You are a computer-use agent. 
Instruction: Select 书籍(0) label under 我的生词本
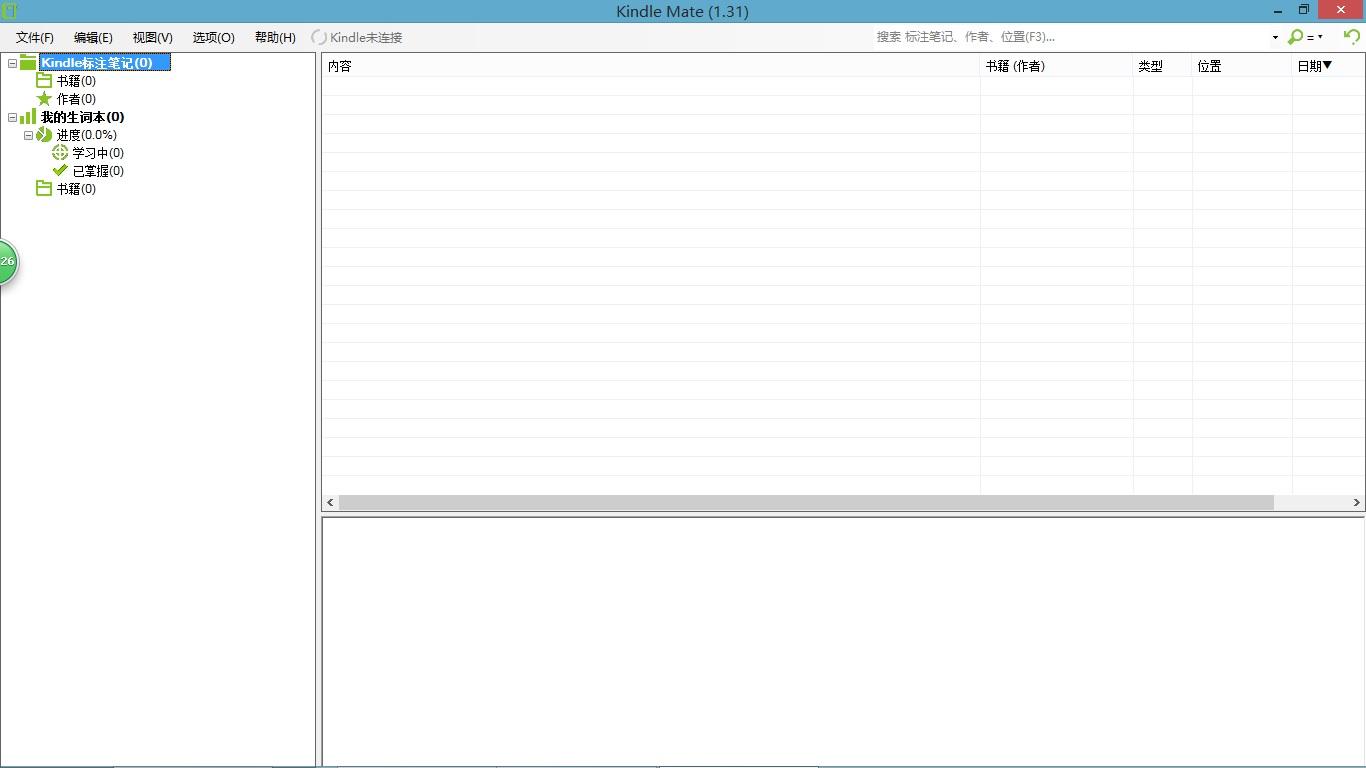click(x=76, y=189)
